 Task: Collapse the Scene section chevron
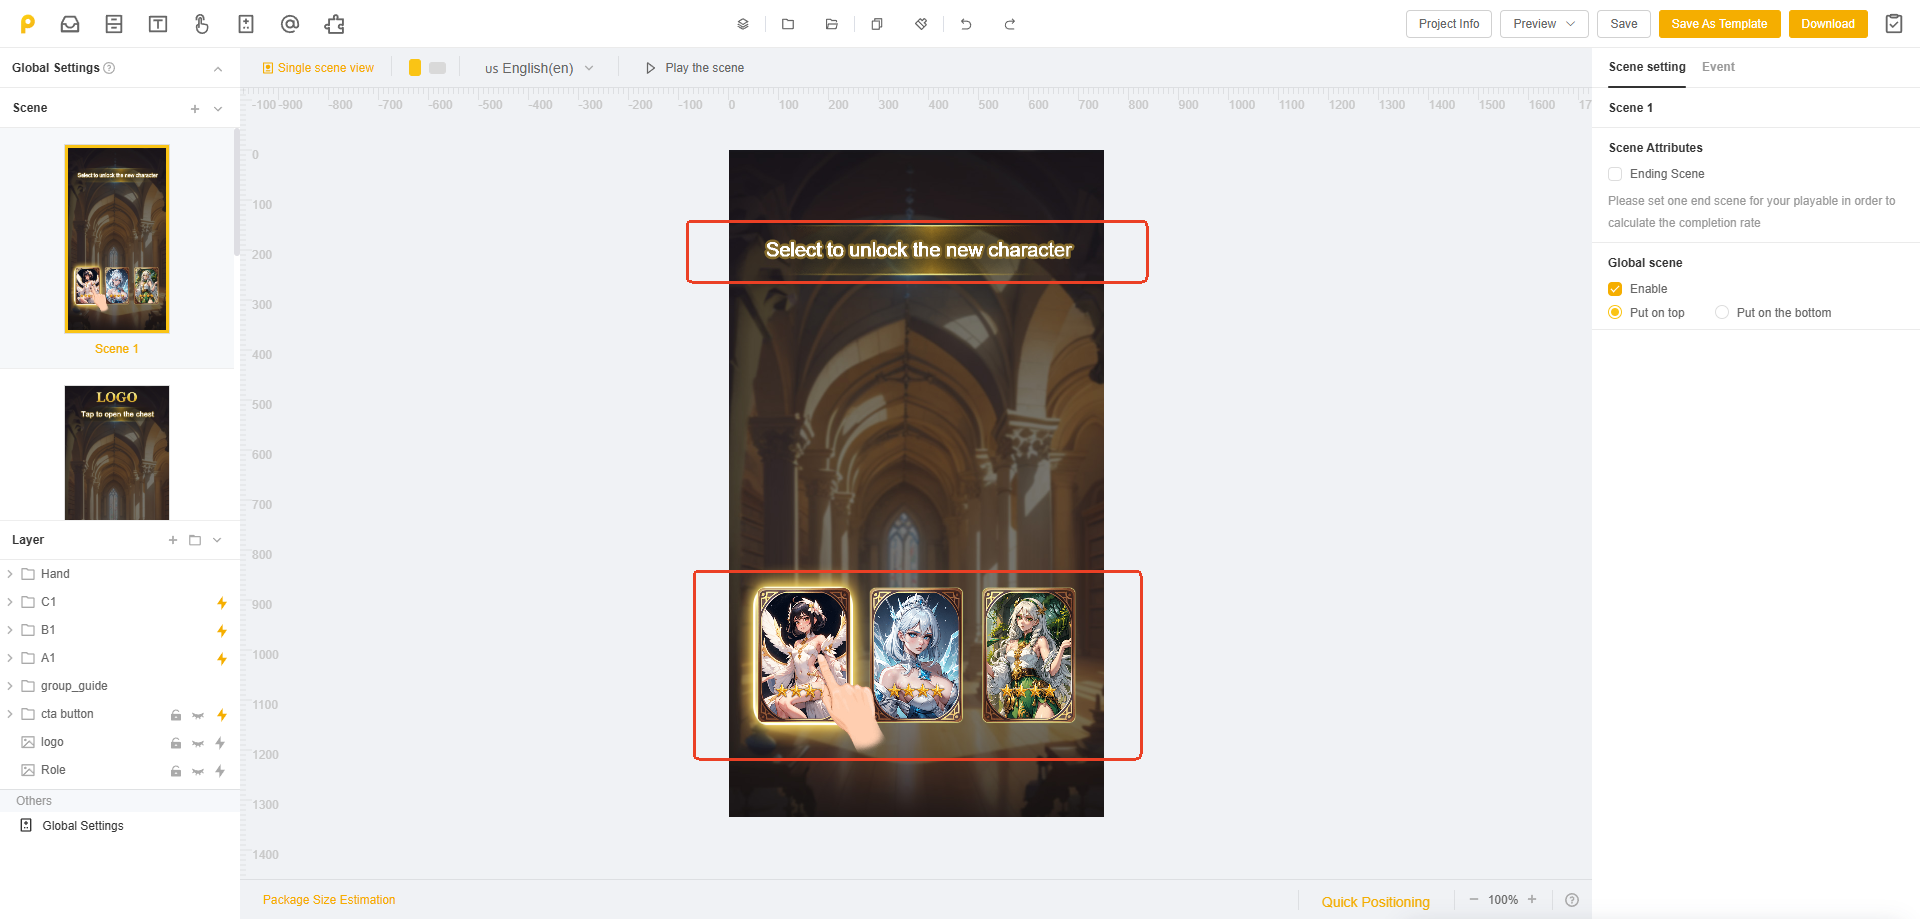218,109
